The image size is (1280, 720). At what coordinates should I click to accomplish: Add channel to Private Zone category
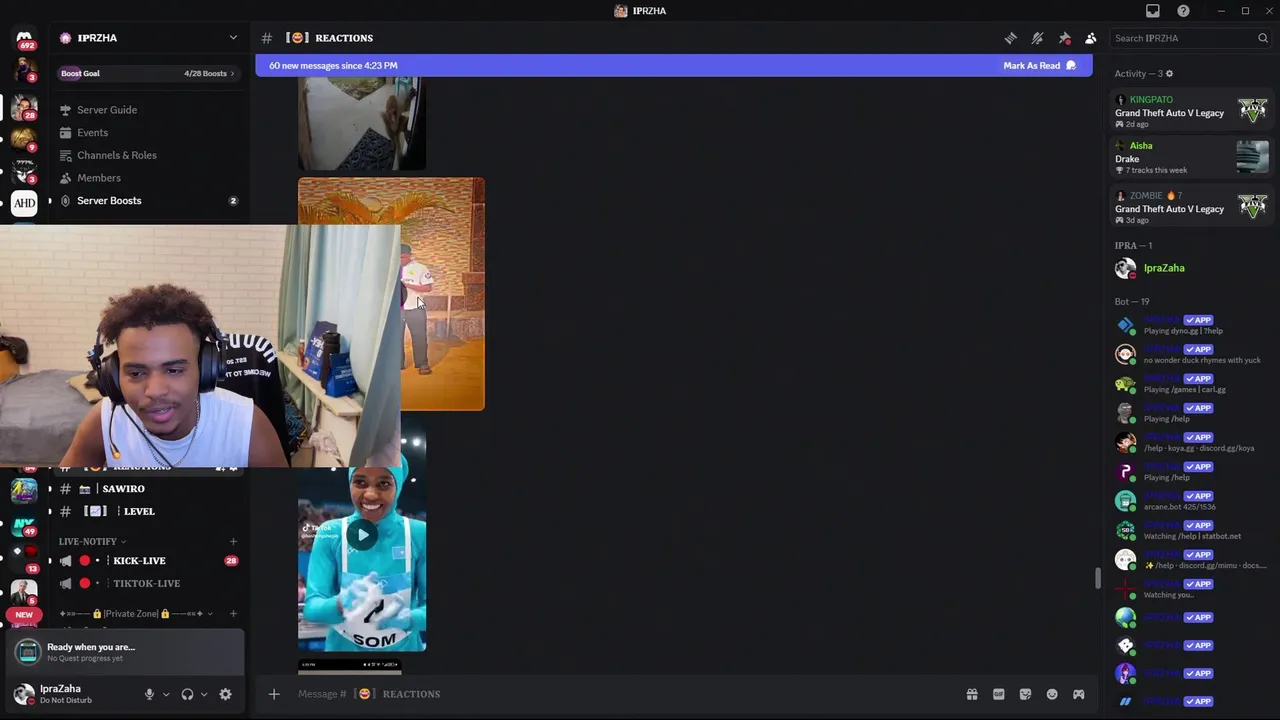(233, 613)
